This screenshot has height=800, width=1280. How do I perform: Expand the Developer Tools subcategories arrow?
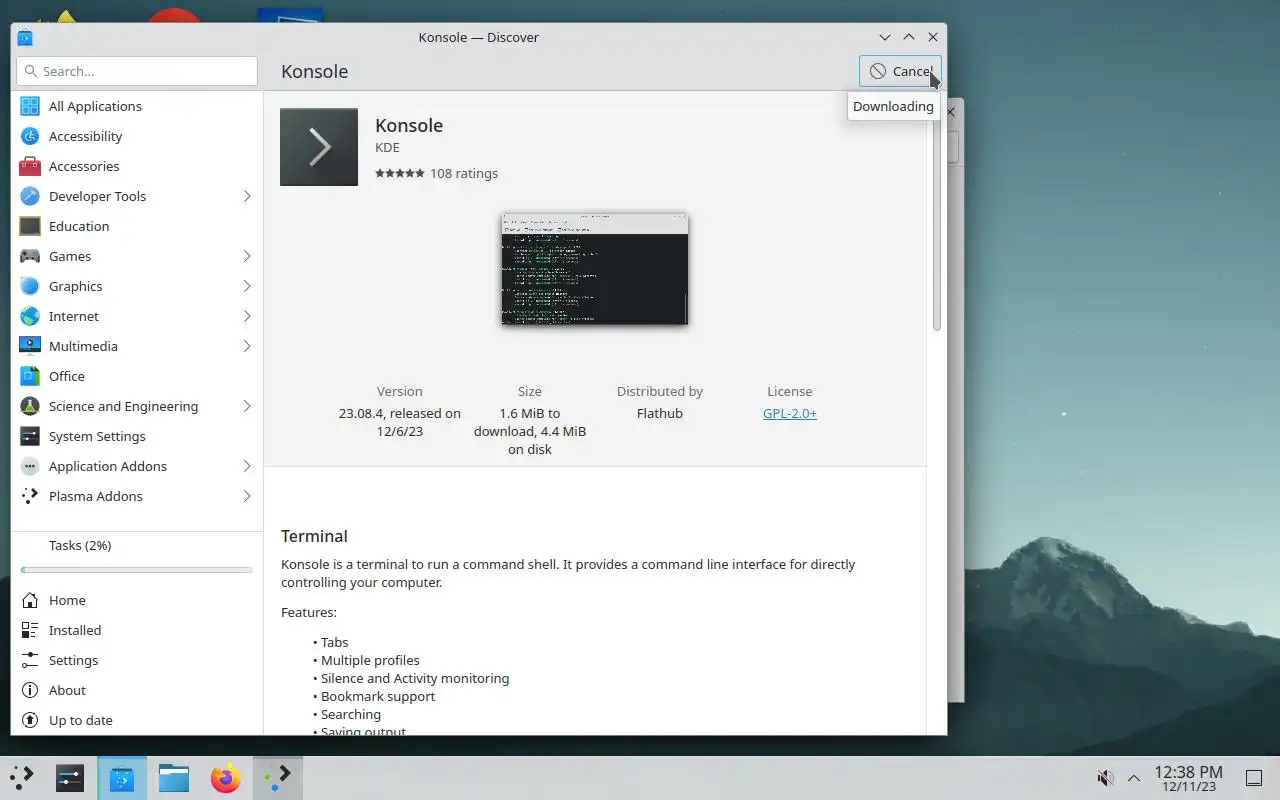(247, 196)
